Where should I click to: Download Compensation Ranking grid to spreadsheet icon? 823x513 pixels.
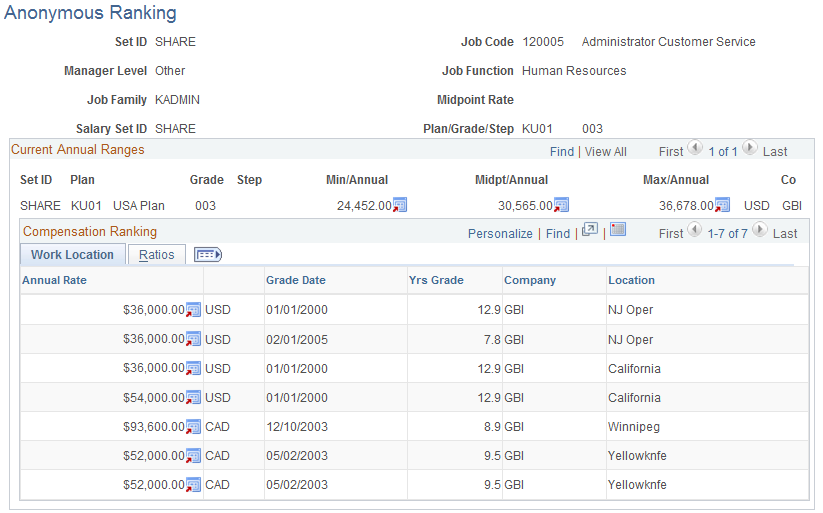[618, 229]
